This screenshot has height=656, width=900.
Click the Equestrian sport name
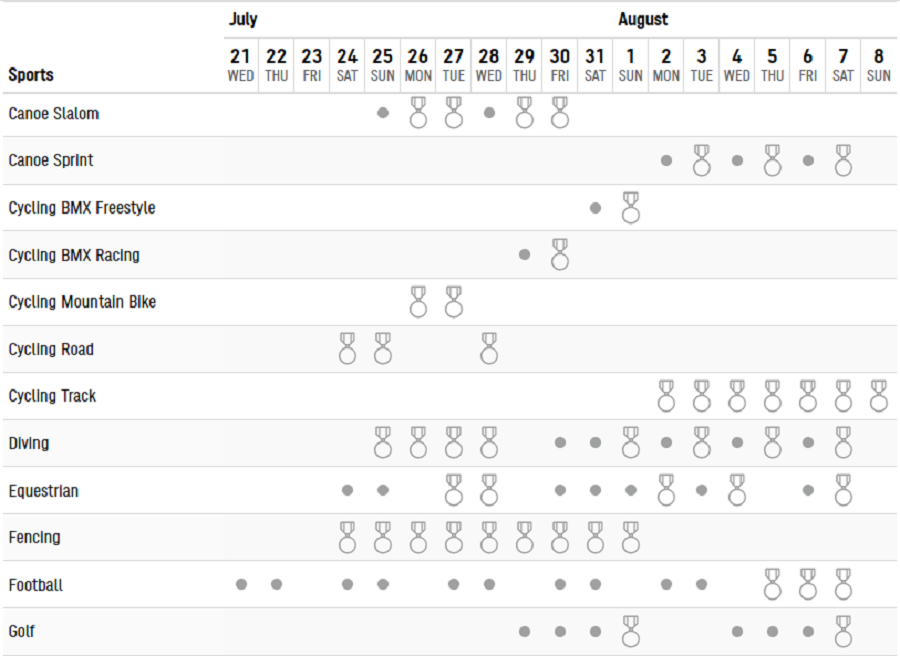point(44,491)
